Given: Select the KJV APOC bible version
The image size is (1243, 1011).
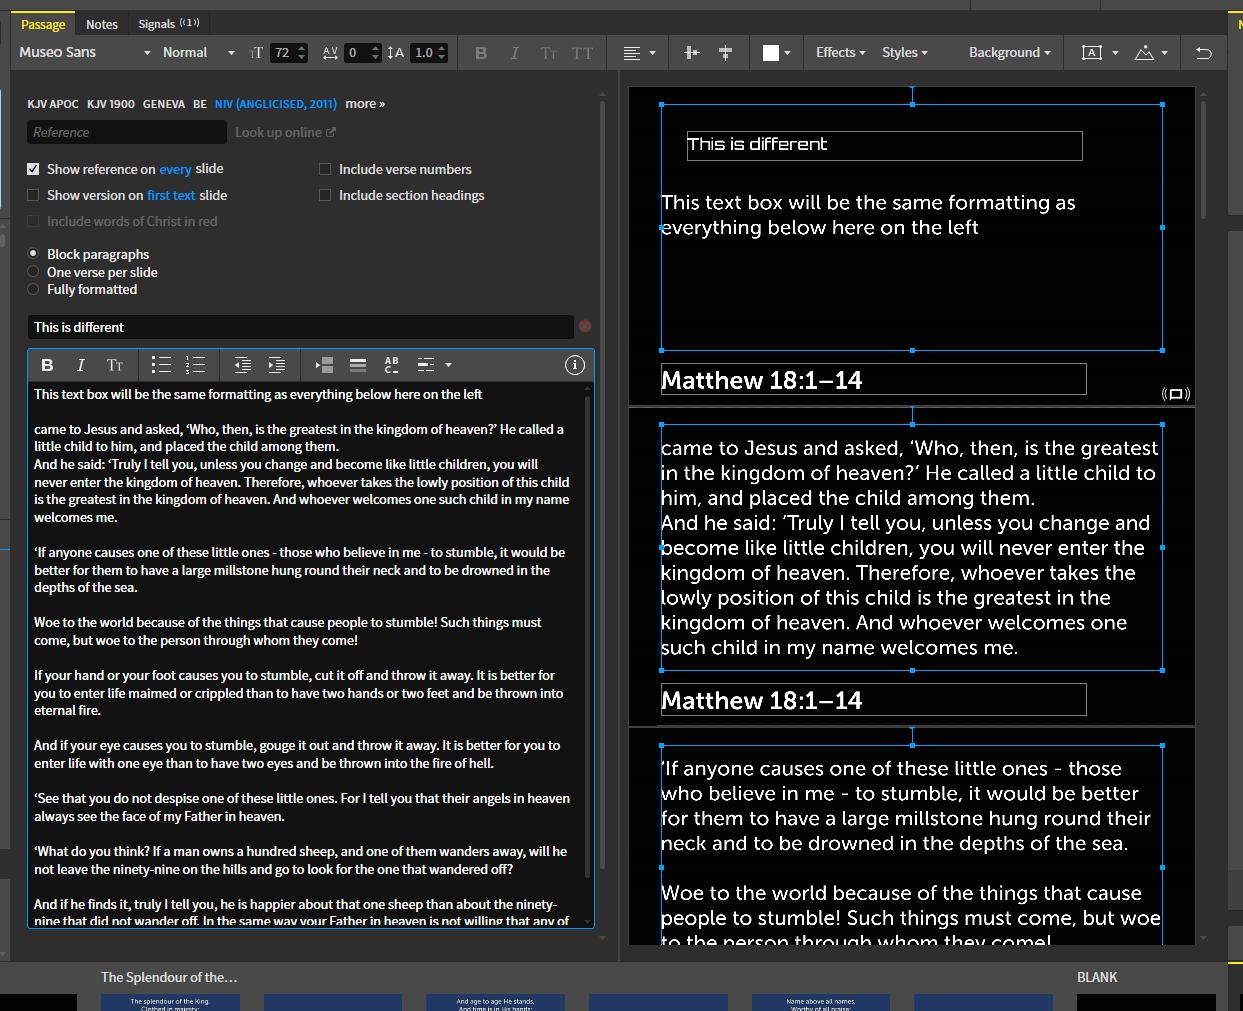Looking at the screenshot, I should pos(53,104).
